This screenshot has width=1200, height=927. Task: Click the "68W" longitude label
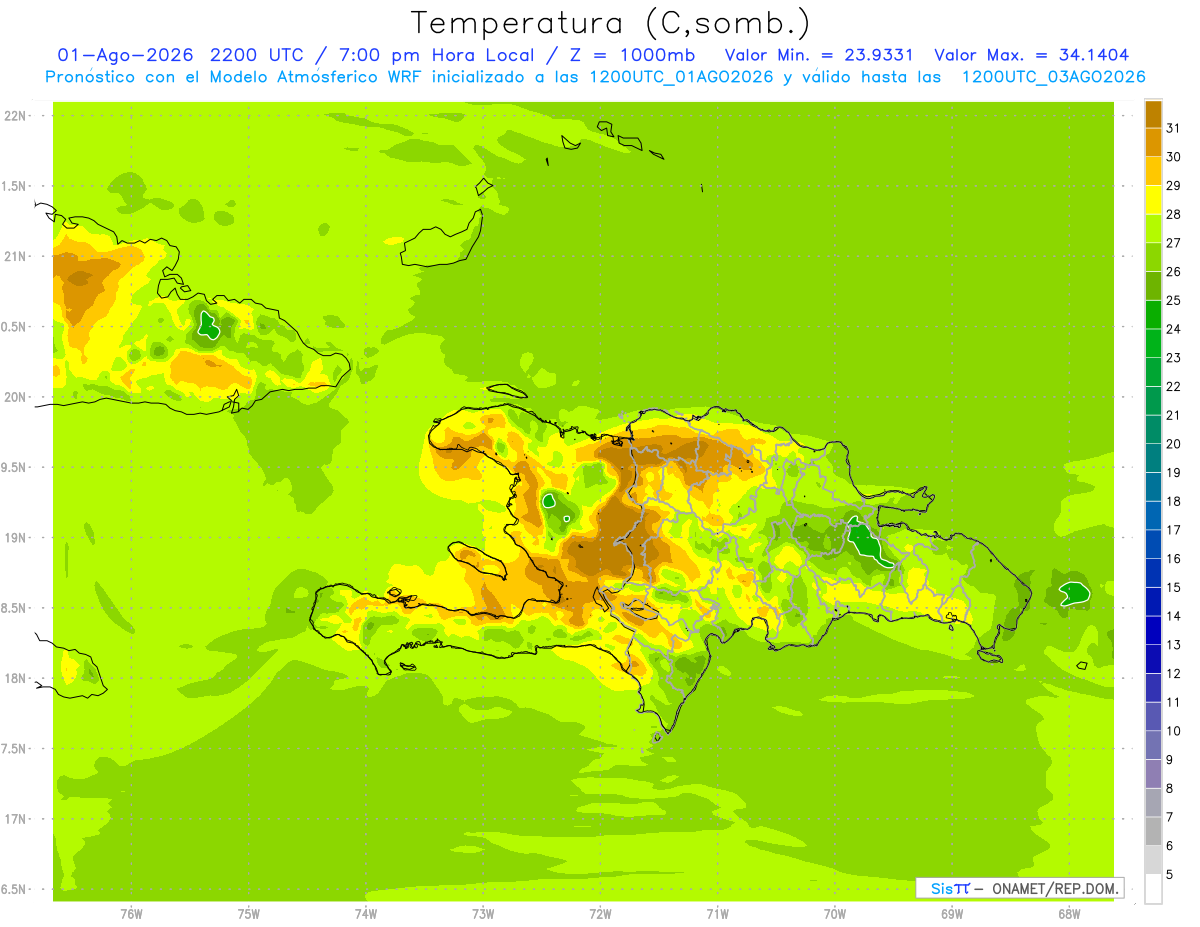pos(1069,913)
